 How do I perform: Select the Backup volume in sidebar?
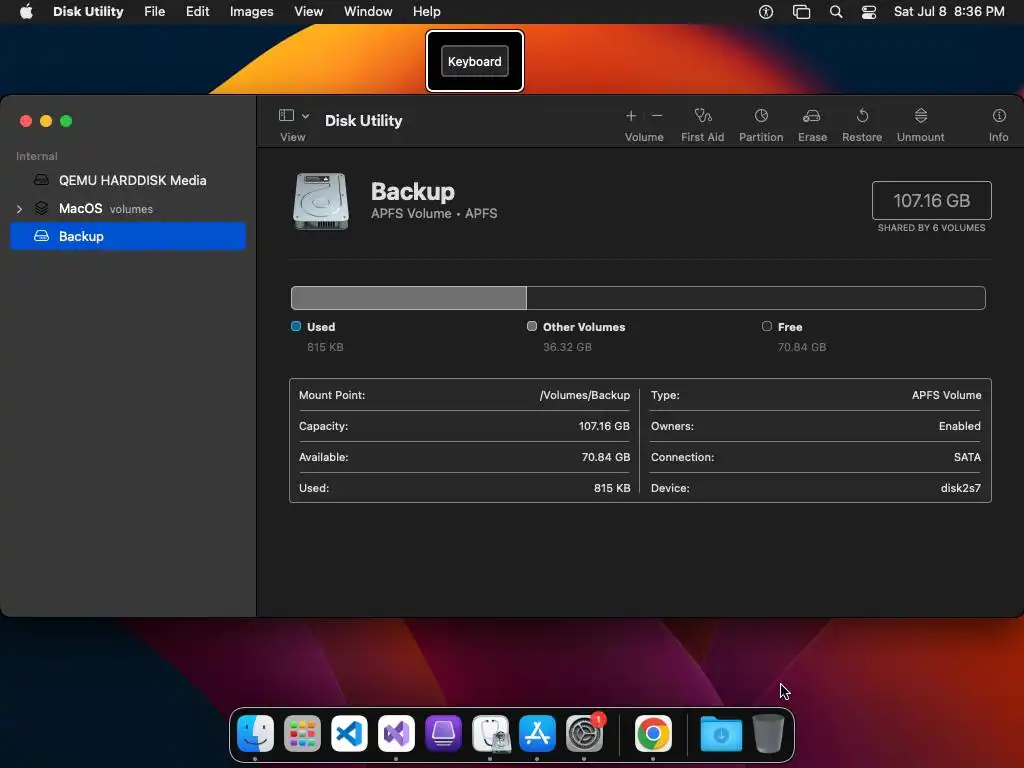pos(128,236)
